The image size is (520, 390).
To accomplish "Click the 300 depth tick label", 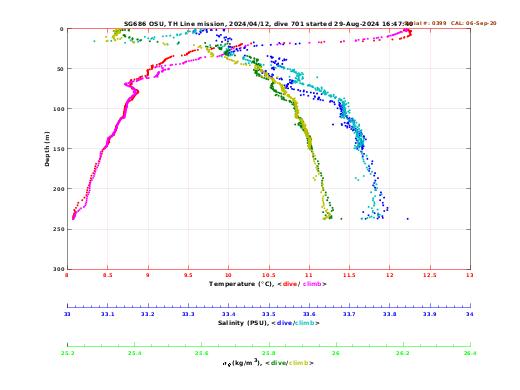I will point(59,269).
